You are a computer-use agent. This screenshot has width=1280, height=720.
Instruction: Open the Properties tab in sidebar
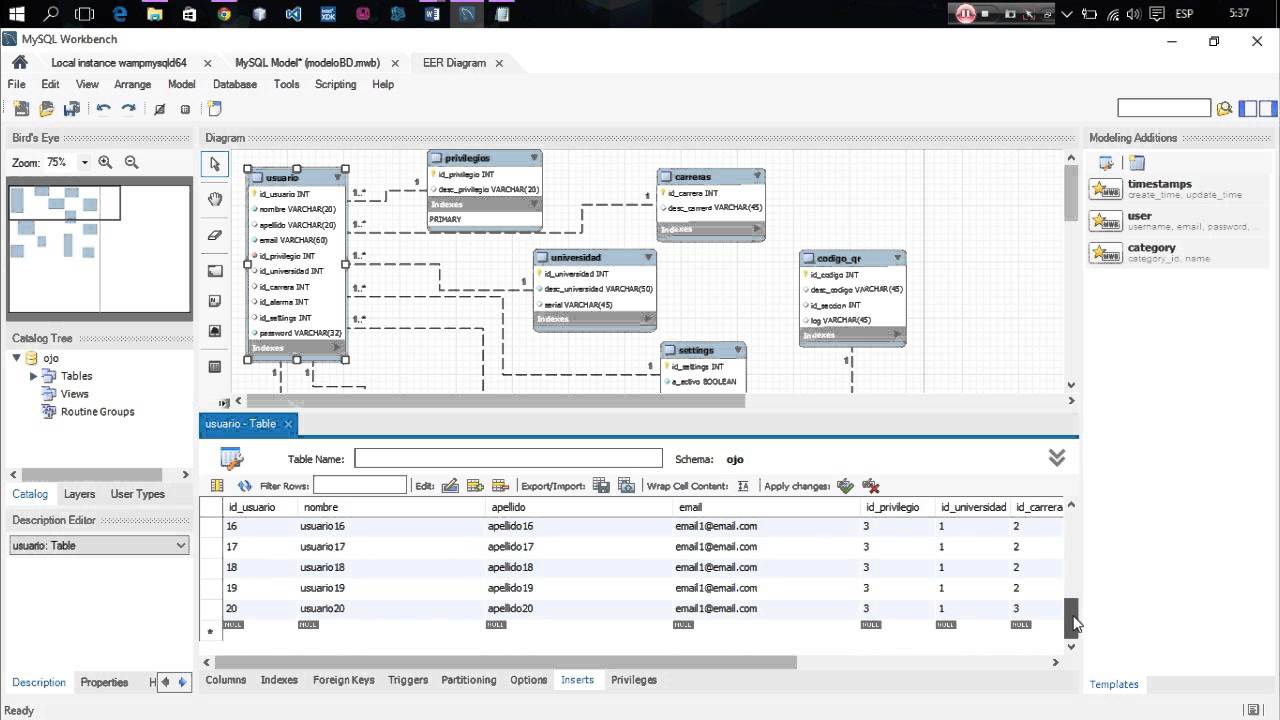click(104, 682)
